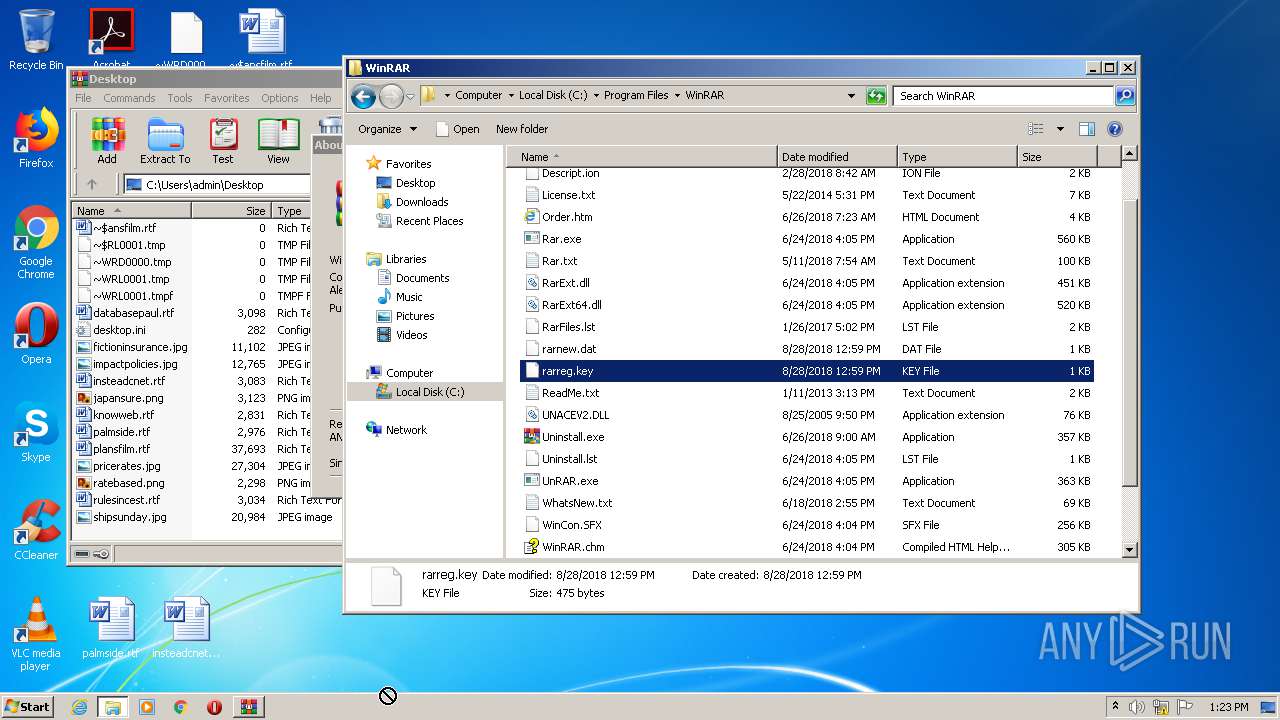
Task: Click Windows Media Player taskbar icon
Action: point(147,707)
